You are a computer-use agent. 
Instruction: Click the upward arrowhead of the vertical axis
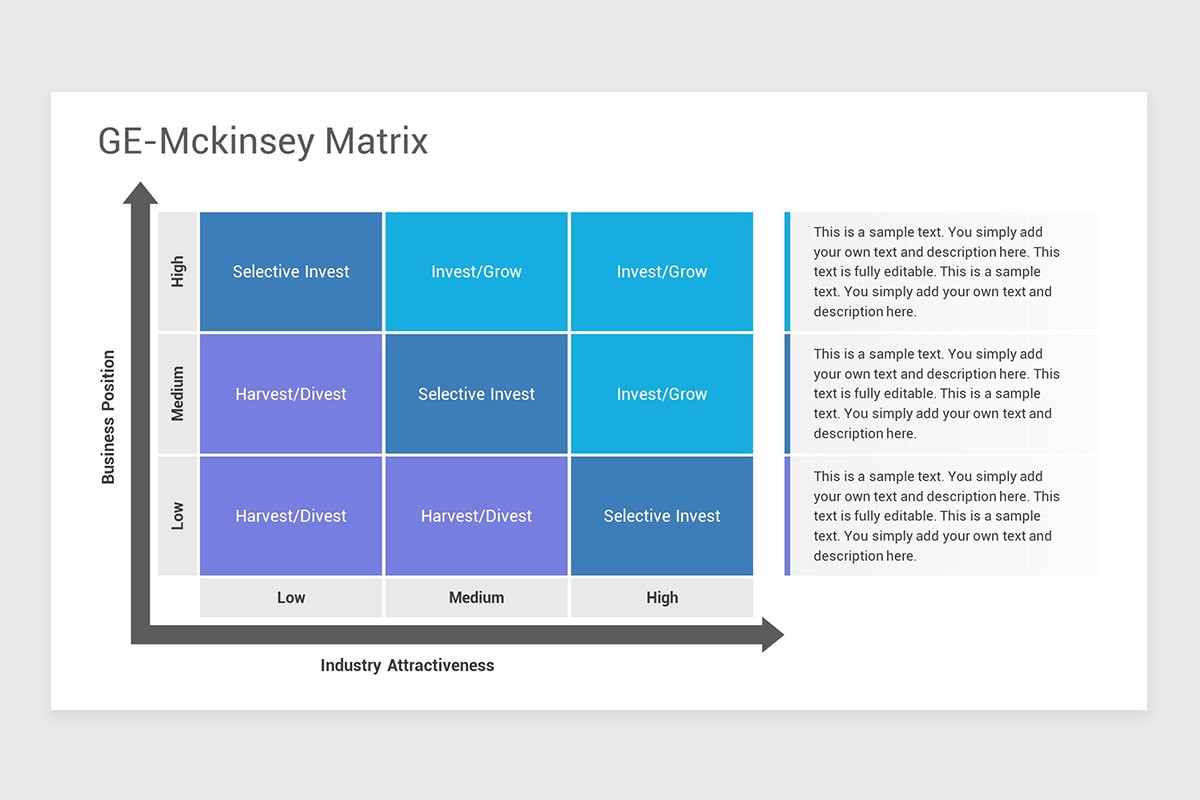coord(140,193)
